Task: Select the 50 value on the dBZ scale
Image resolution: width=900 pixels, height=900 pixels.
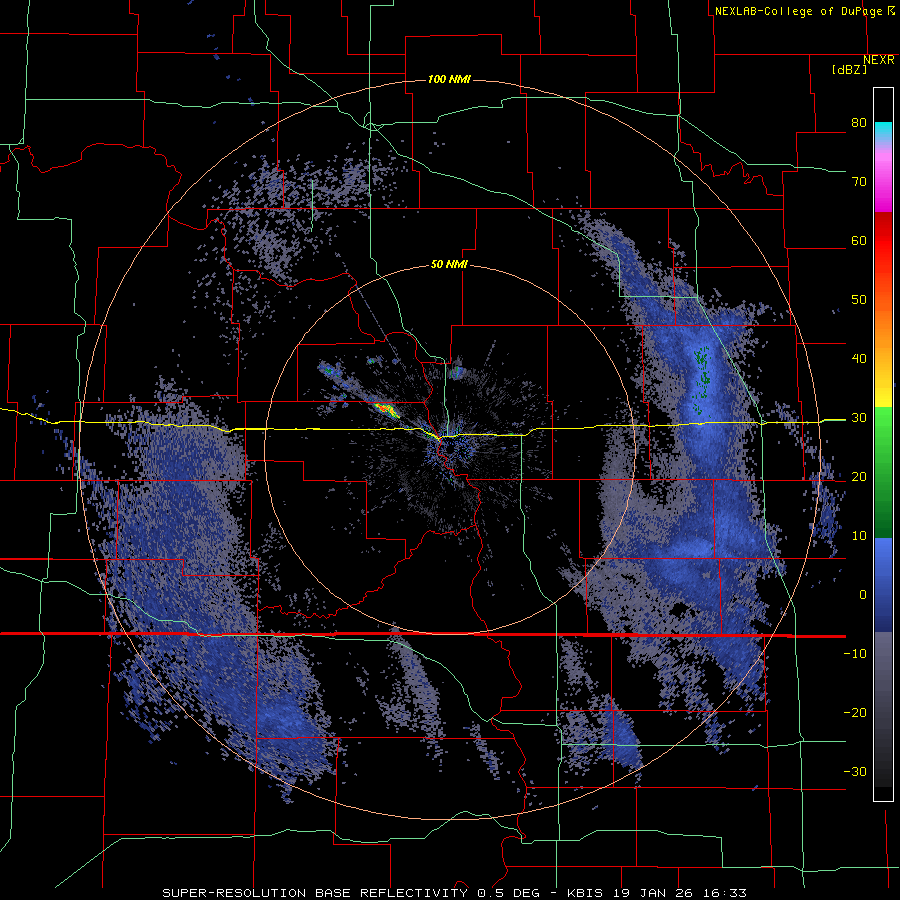Action: pyautogui.click(x=859, y=300)
